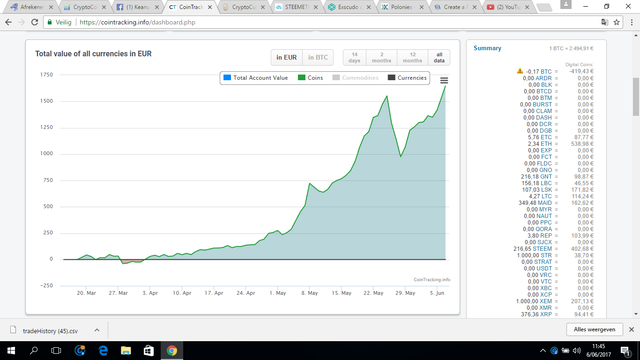The height and width of the screenshot is (360, 640).
Task: Go back with browser back arrow
Action: [8, 22]
